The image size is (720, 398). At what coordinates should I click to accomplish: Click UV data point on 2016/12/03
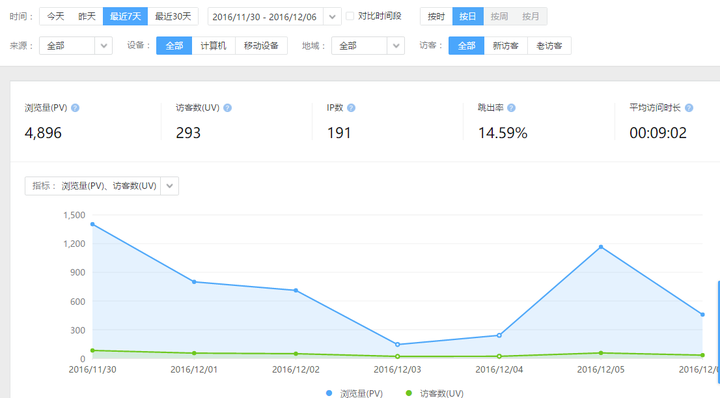pyautogui.click(x=398, y=356)
